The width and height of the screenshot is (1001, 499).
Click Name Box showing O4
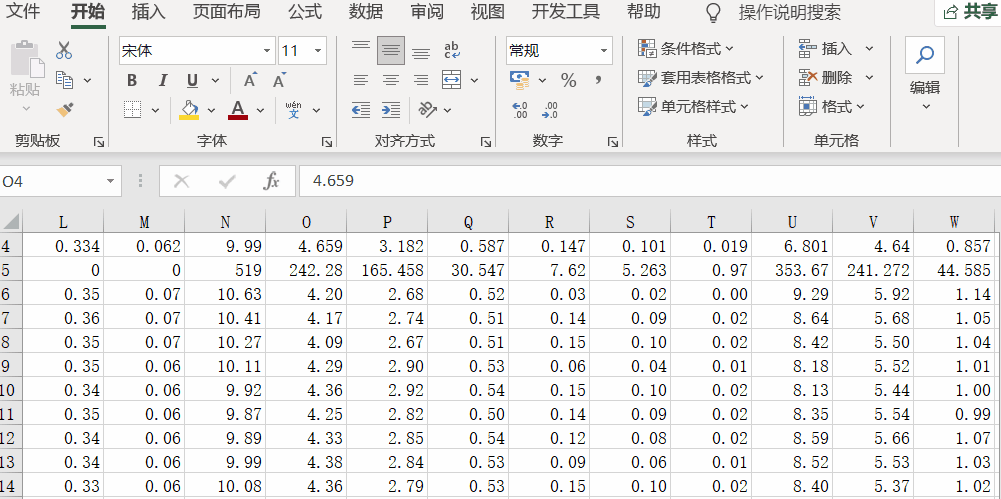point(61,182)
